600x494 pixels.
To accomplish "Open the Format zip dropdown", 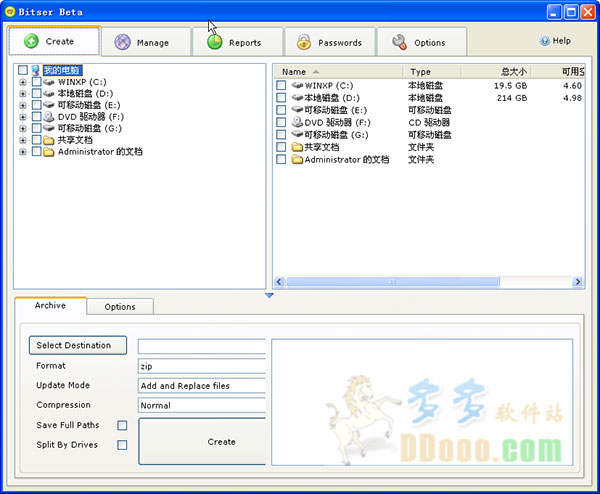I will pos(202,366).
